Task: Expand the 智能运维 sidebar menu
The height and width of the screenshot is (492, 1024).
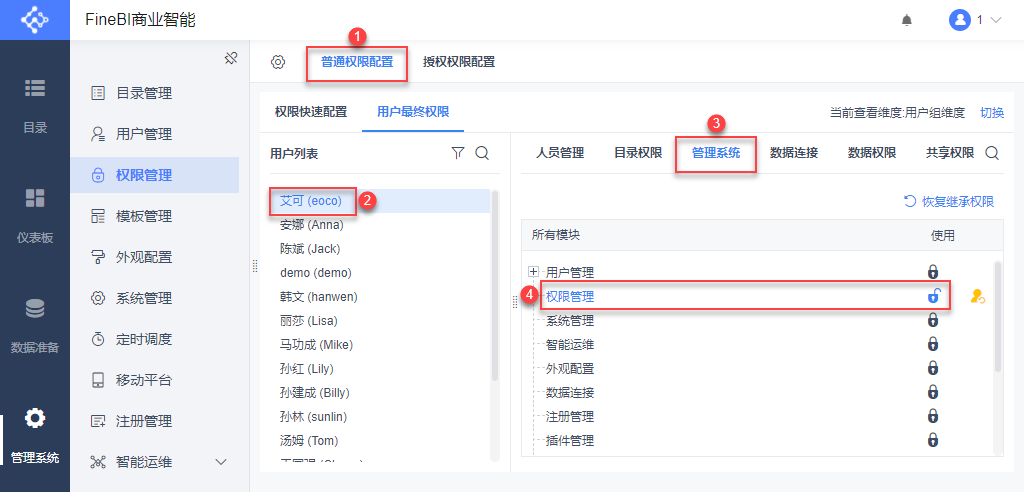Action: [x=222, y=462]
